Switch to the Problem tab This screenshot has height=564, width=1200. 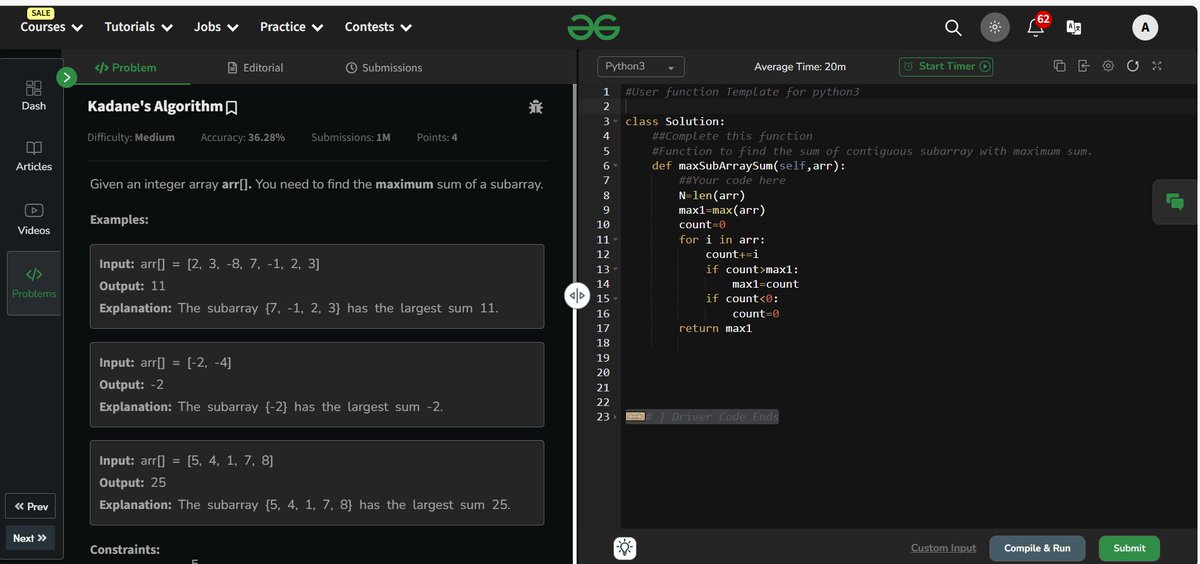[125, 68]
